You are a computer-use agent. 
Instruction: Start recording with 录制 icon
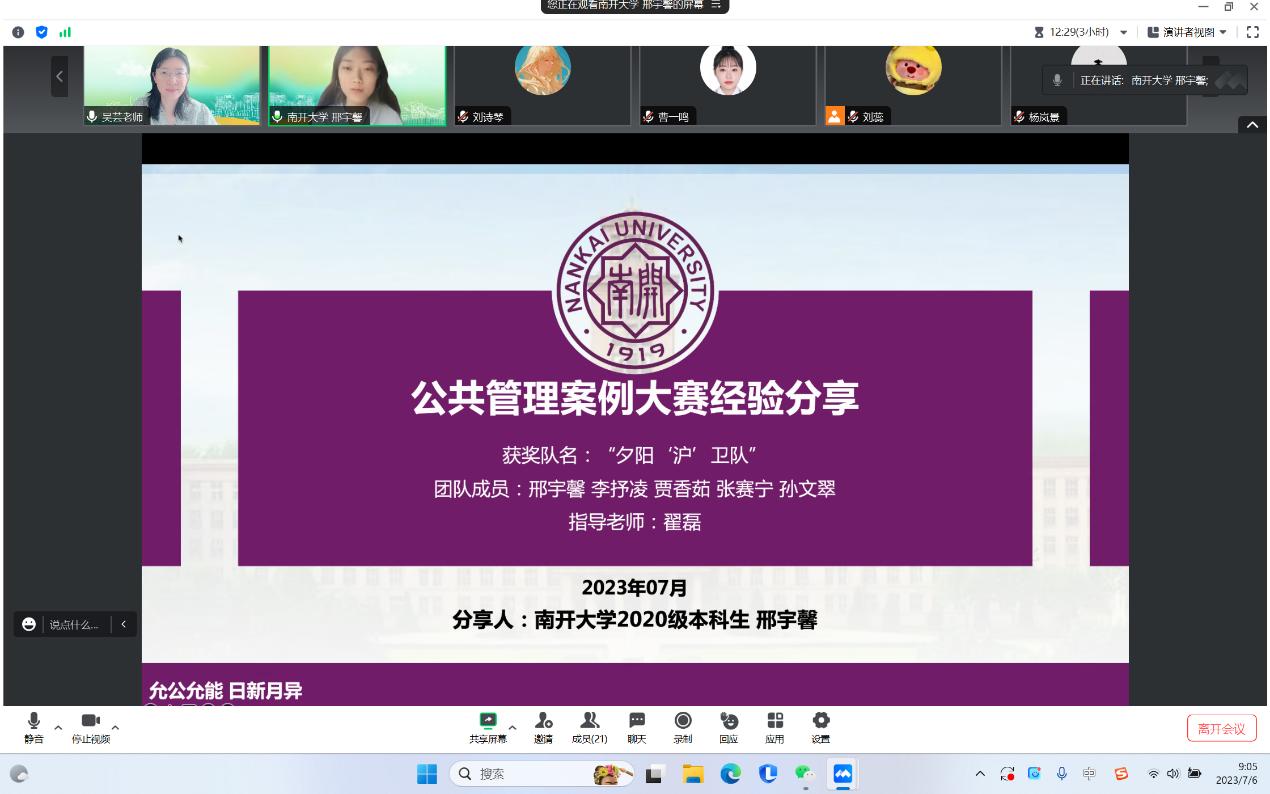[x=683, y=727]
